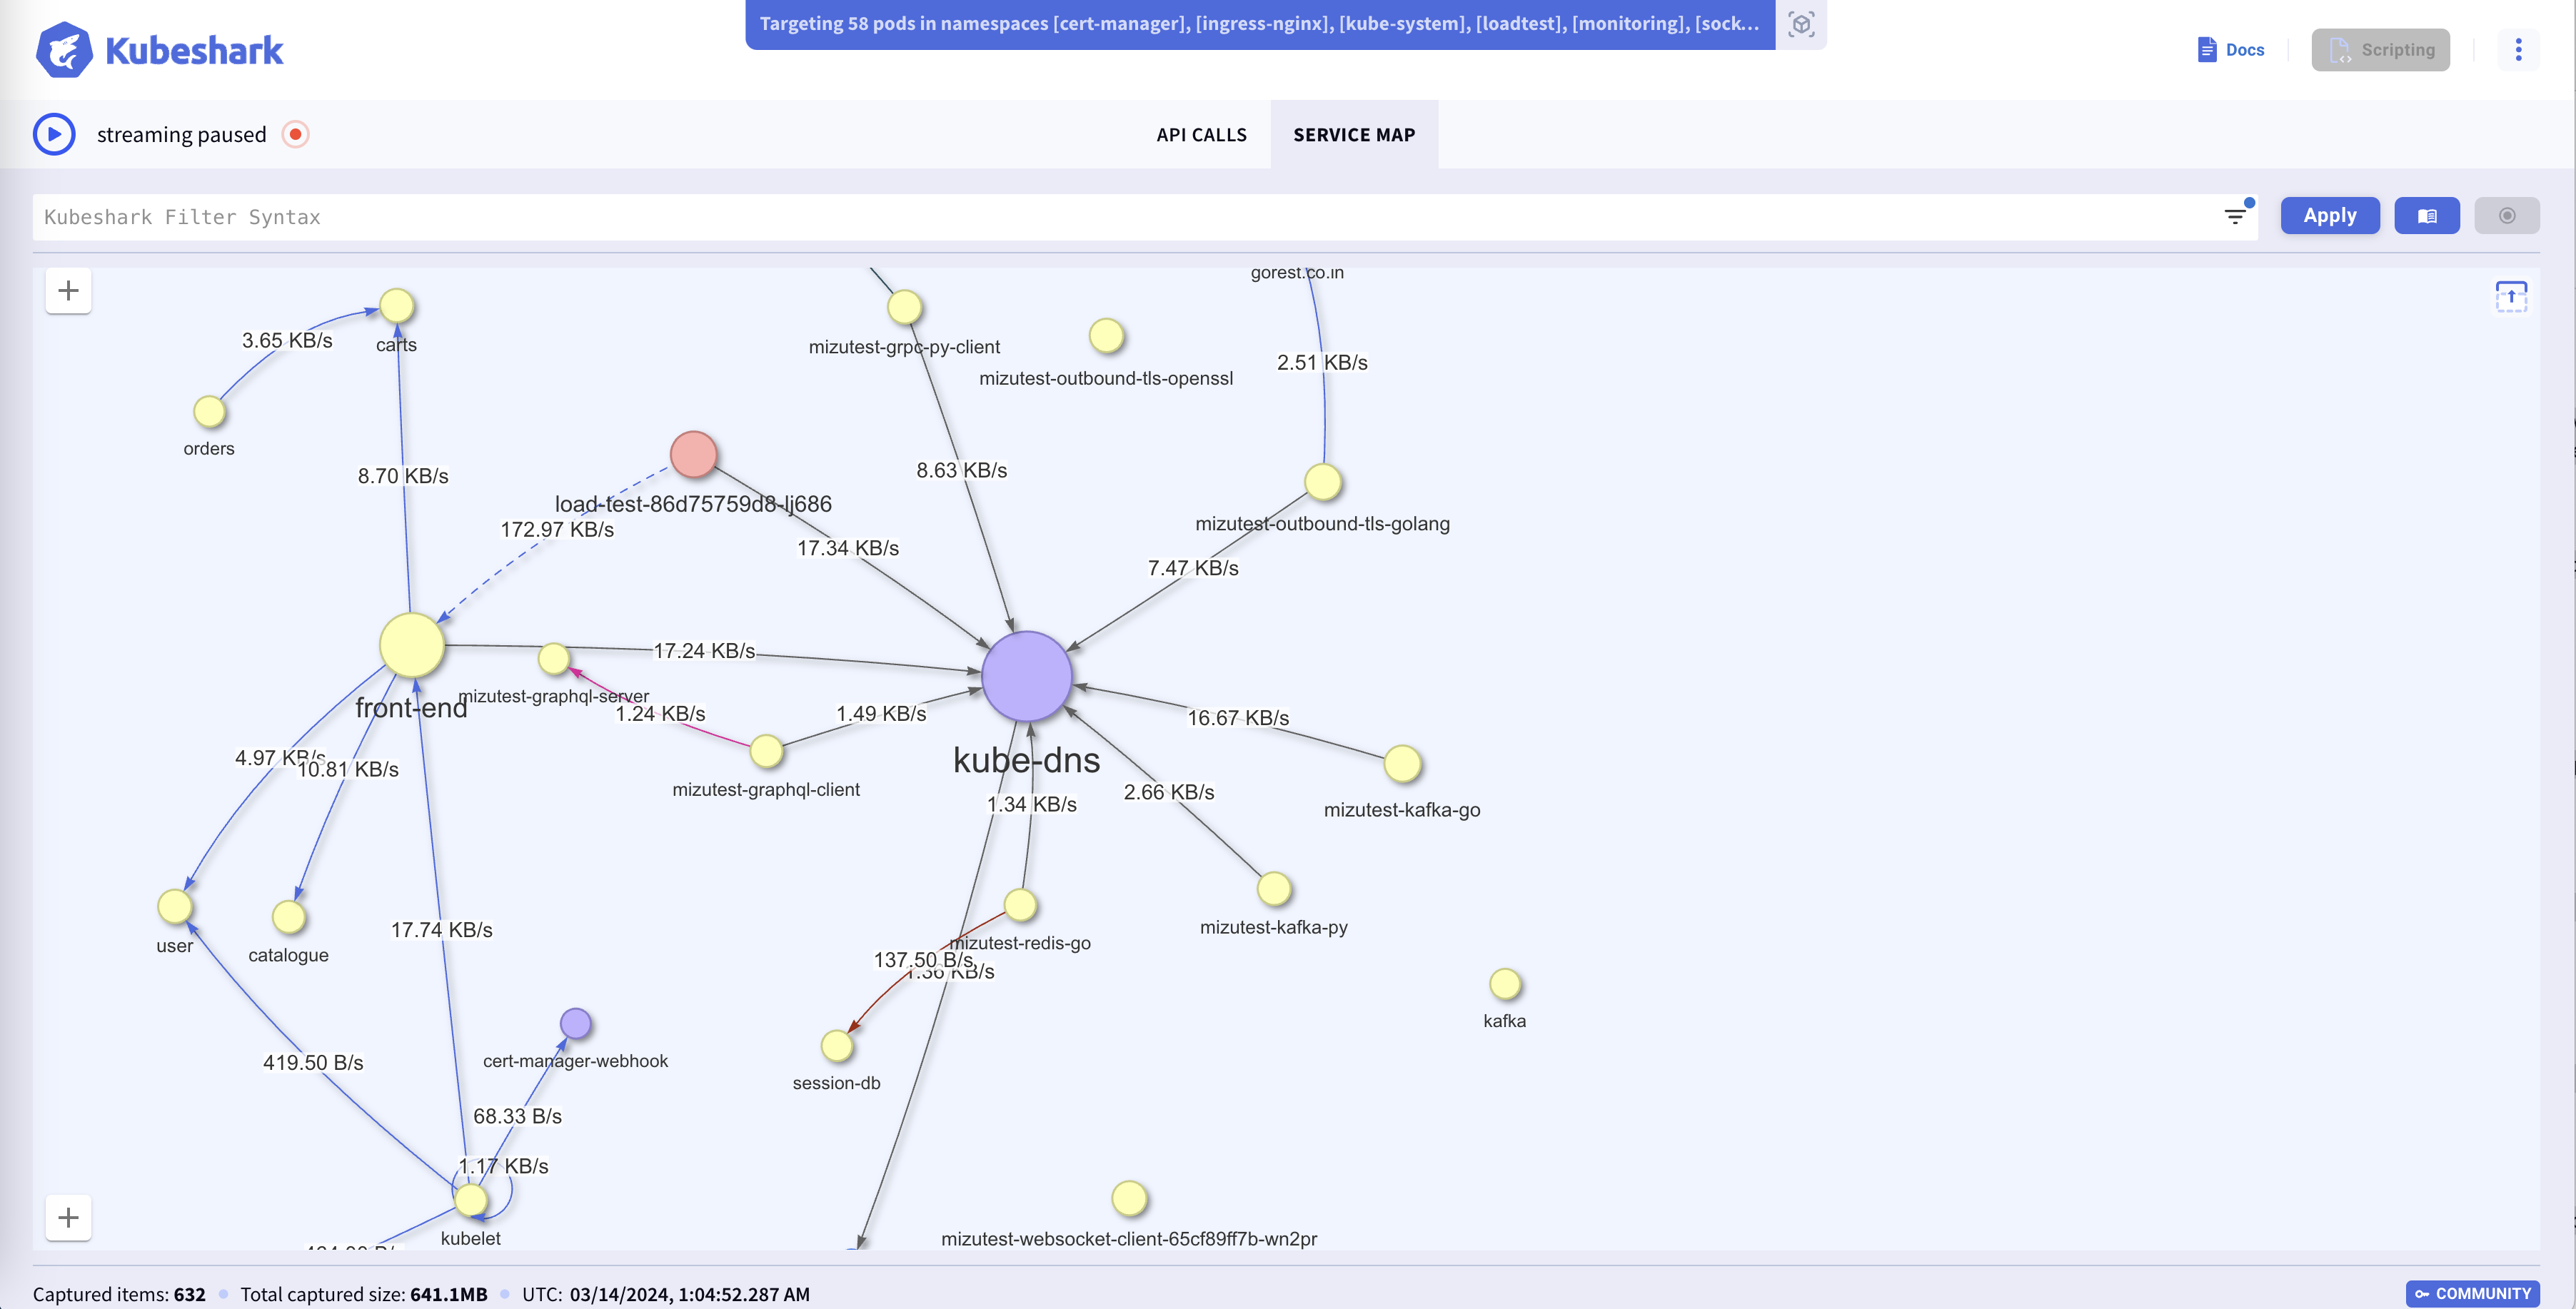Select the SERVICE MAP tab
The image size is (2576, 1309).
click(x=1354, y=134)
